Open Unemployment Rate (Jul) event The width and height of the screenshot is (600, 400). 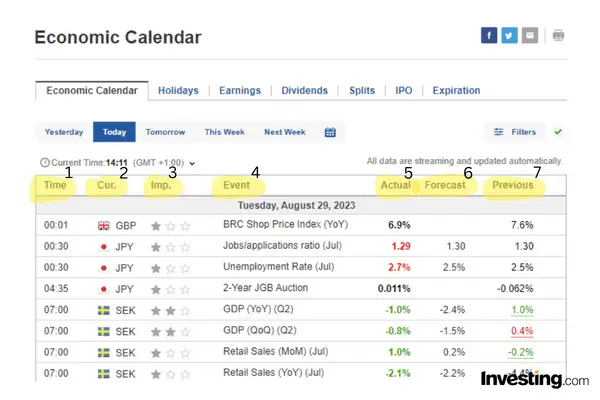[x=279, y=266]
